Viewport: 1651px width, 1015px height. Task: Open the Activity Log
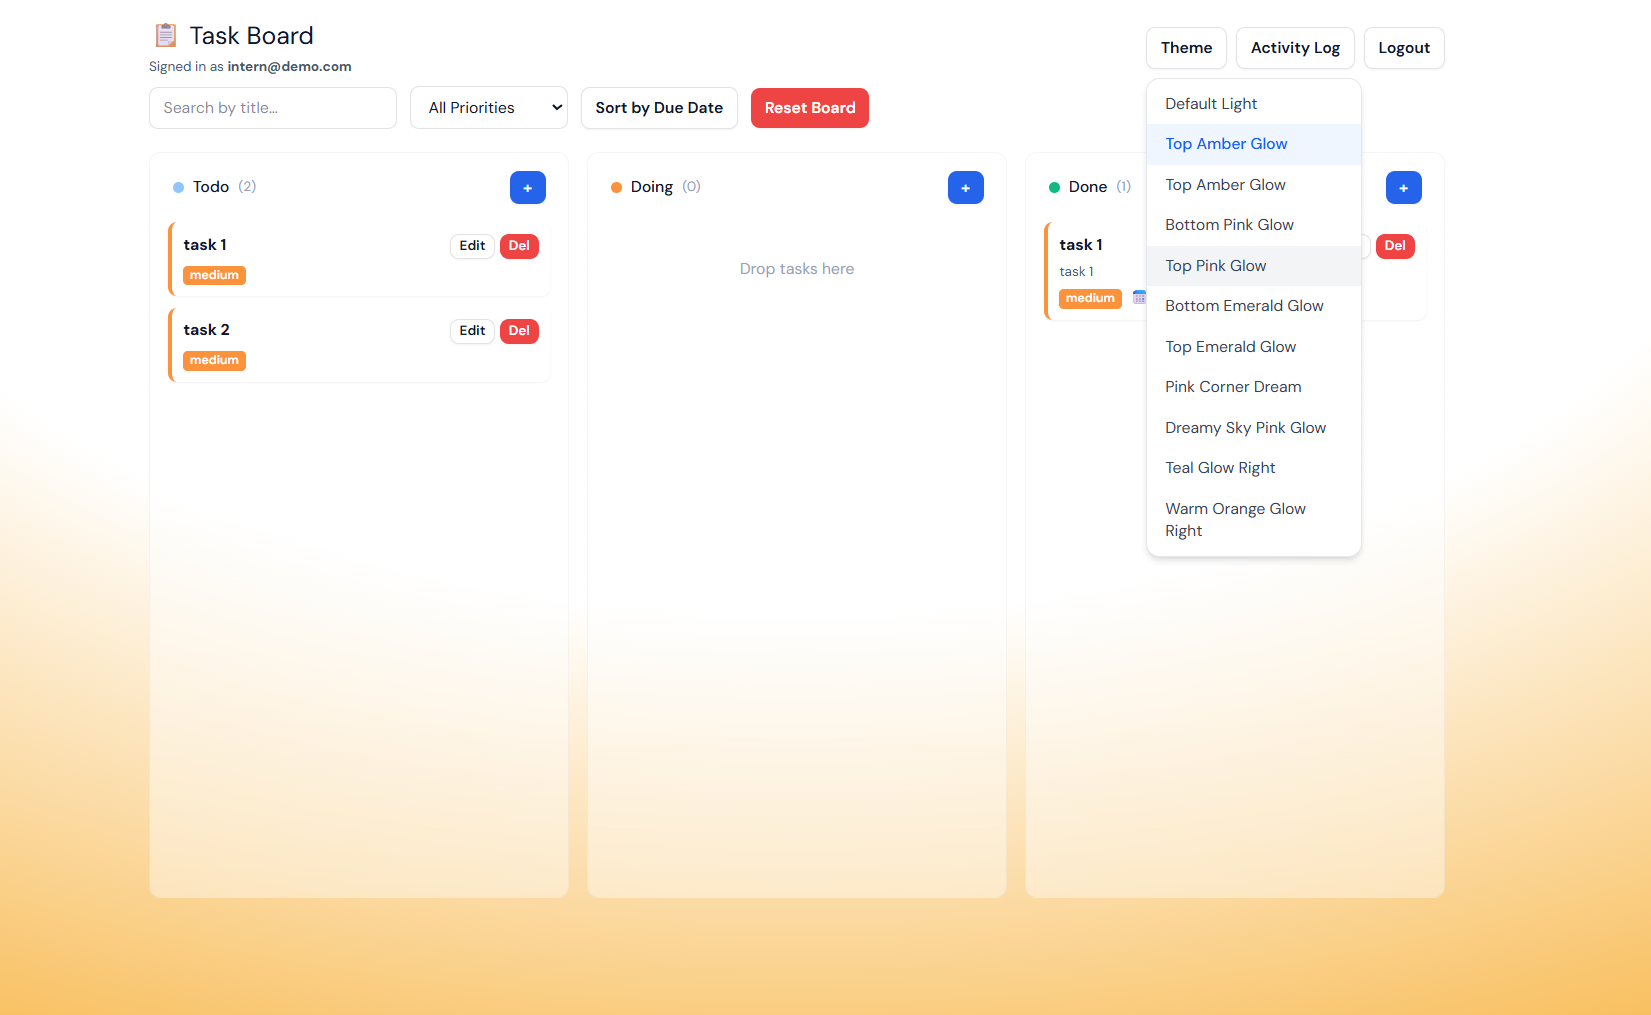click(x=1295, y=48)
